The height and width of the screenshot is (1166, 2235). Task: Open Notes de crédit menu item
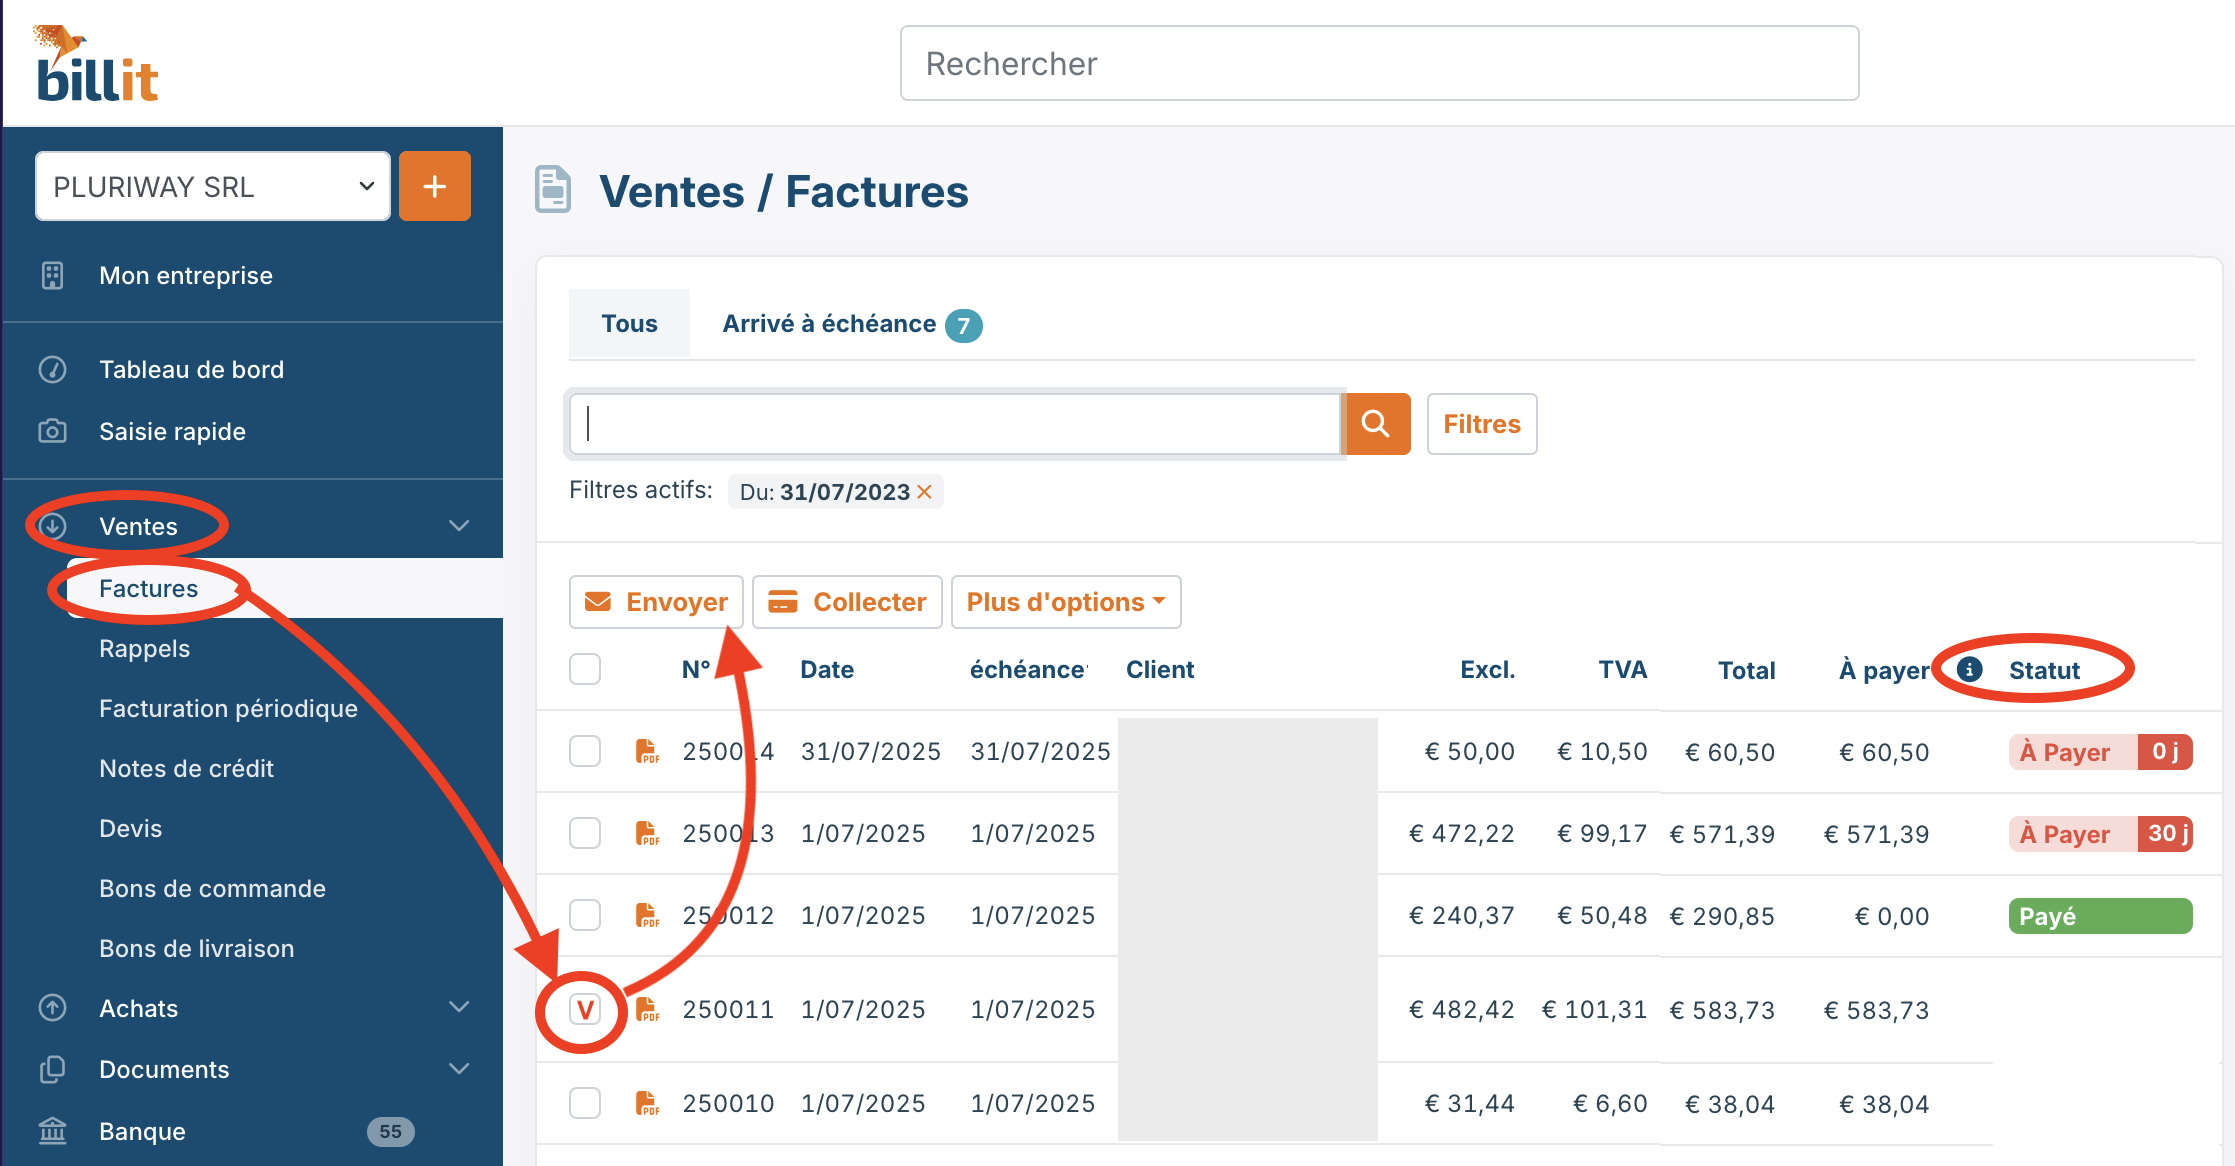[186, 768]
